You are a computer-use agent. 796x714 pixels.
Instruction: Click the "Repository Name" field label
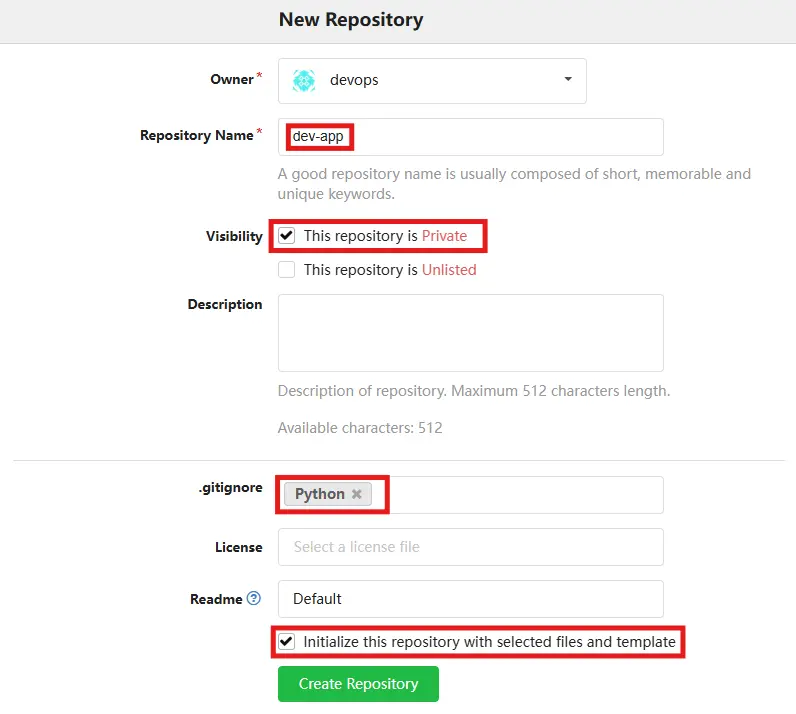[196, 135]
